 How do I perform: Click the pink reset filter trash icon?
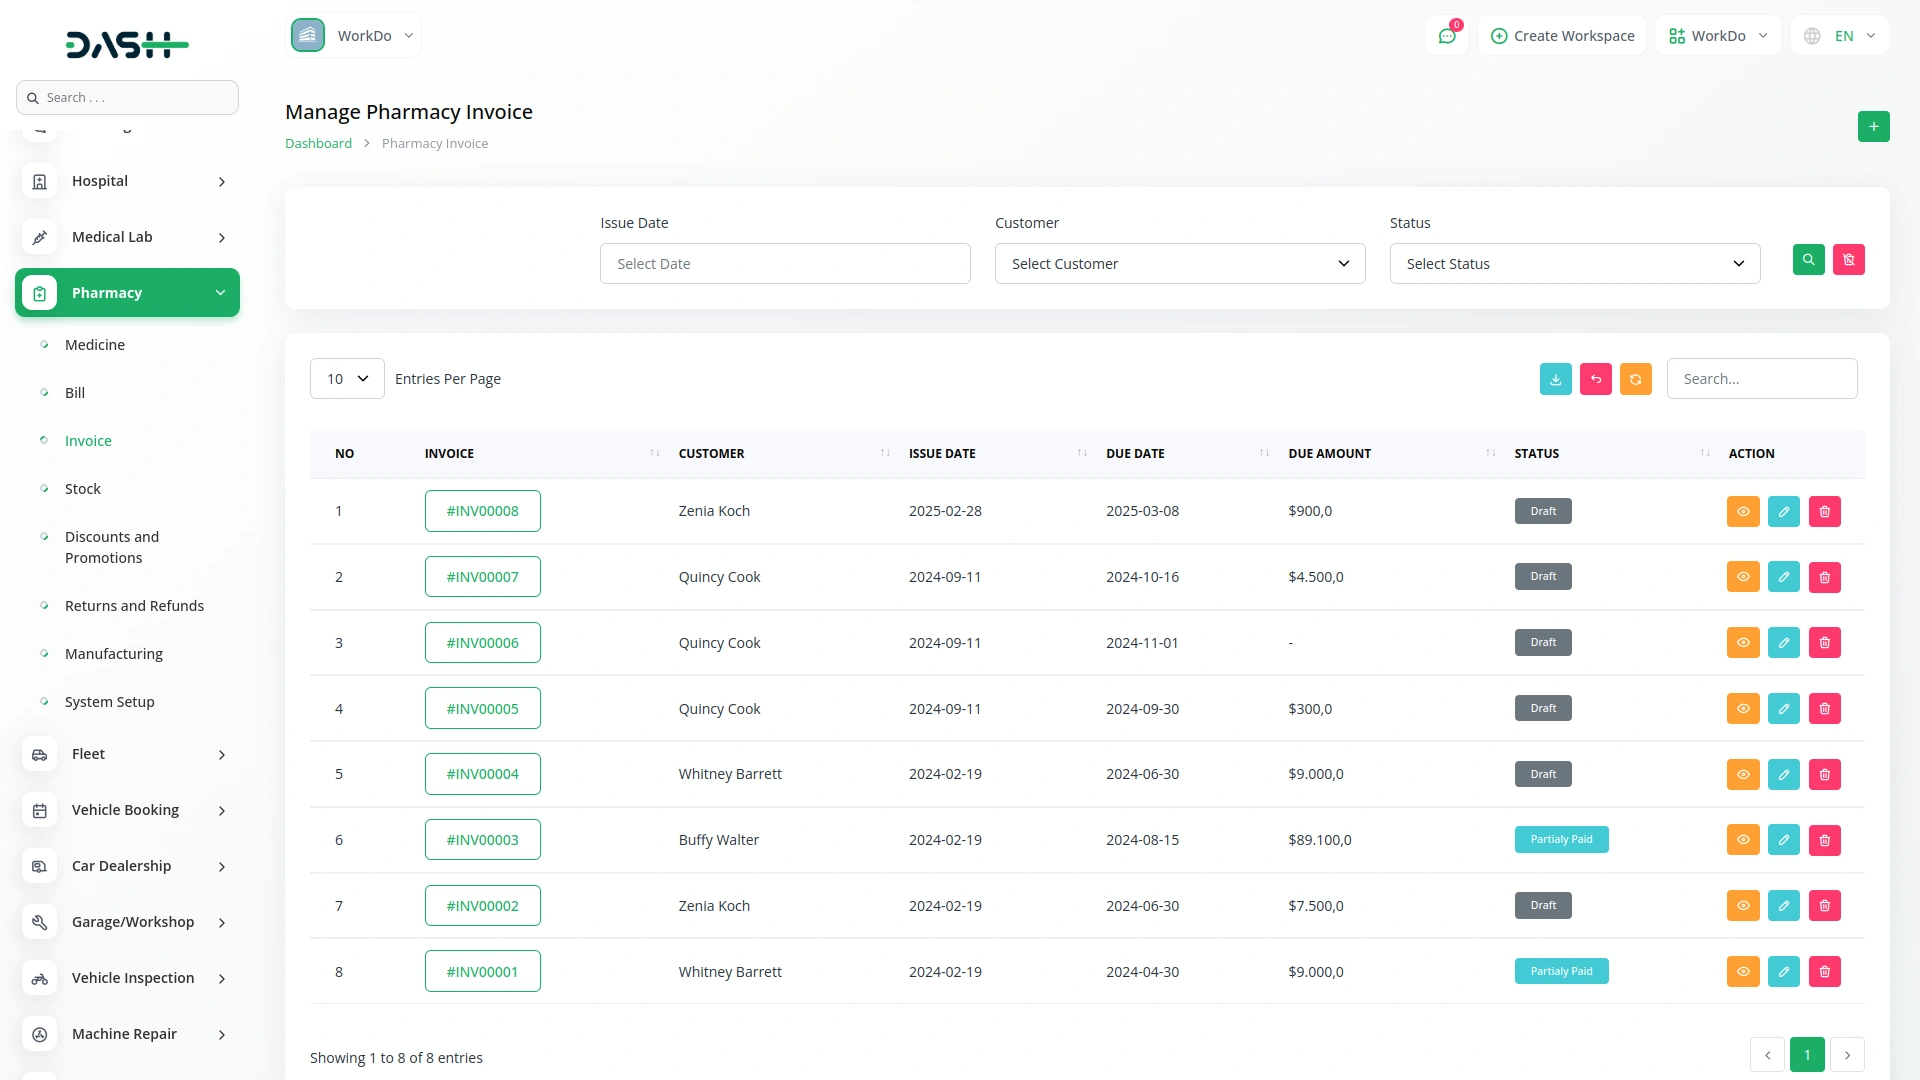click(1848, 260)
